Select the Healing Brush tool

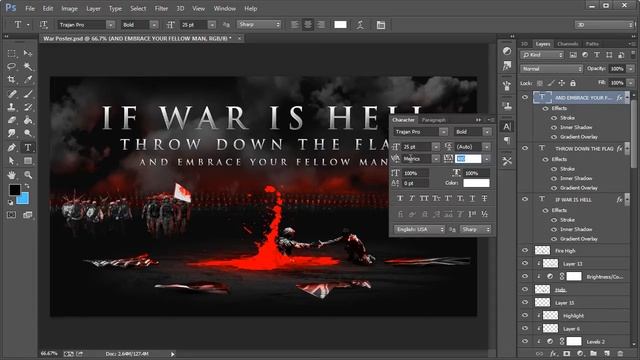coord(11,94)
